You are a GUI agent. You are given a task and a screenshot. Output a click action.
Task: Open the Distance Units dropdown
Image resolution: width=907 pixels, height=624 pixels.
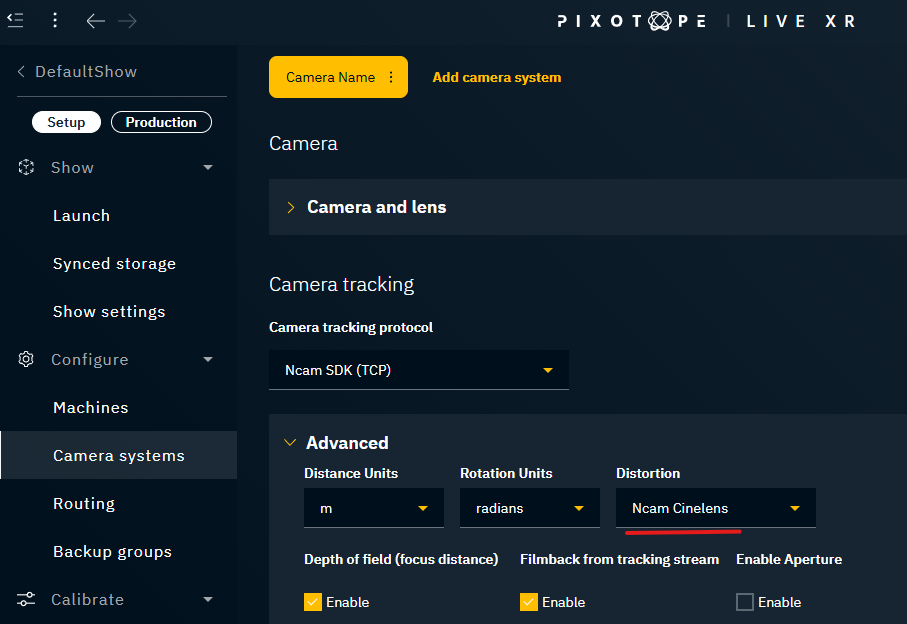tap(373, 508)
